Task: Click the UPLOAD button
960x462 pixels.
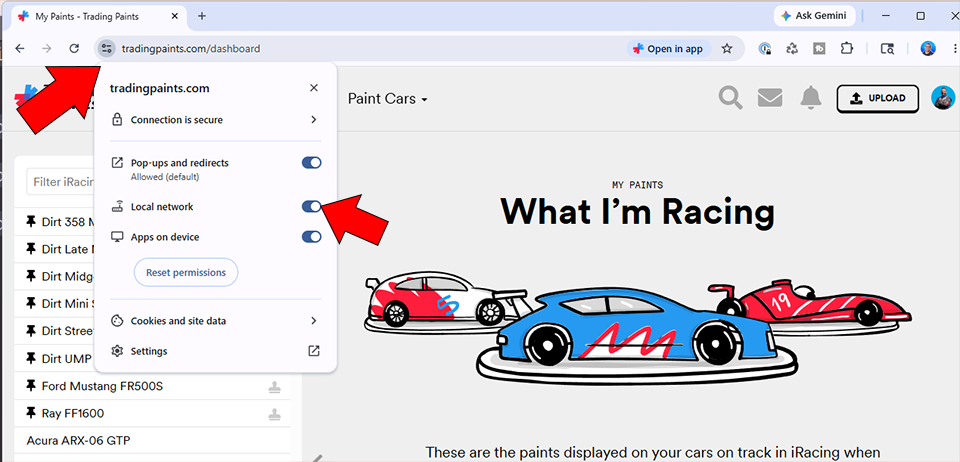Action: click(878, 99)
